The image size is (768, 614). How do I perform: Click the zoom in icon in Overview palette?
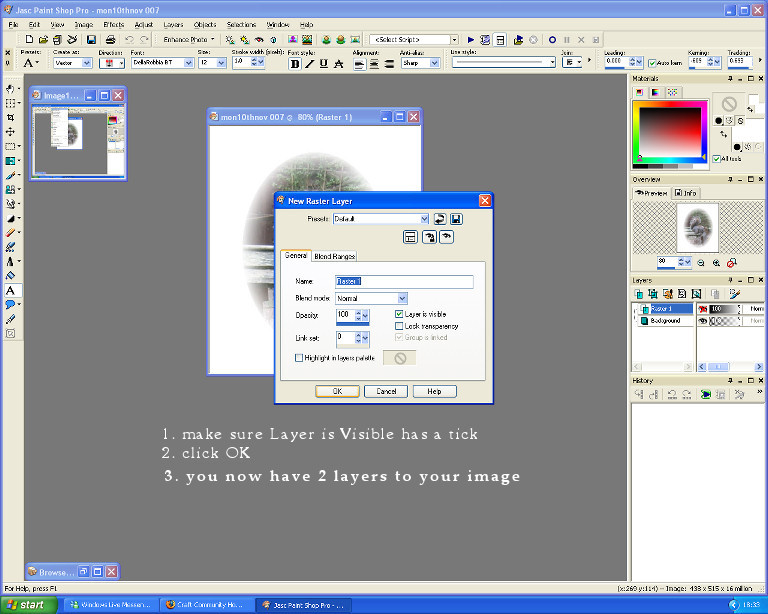pyautogui.click(x=716, y=263)
